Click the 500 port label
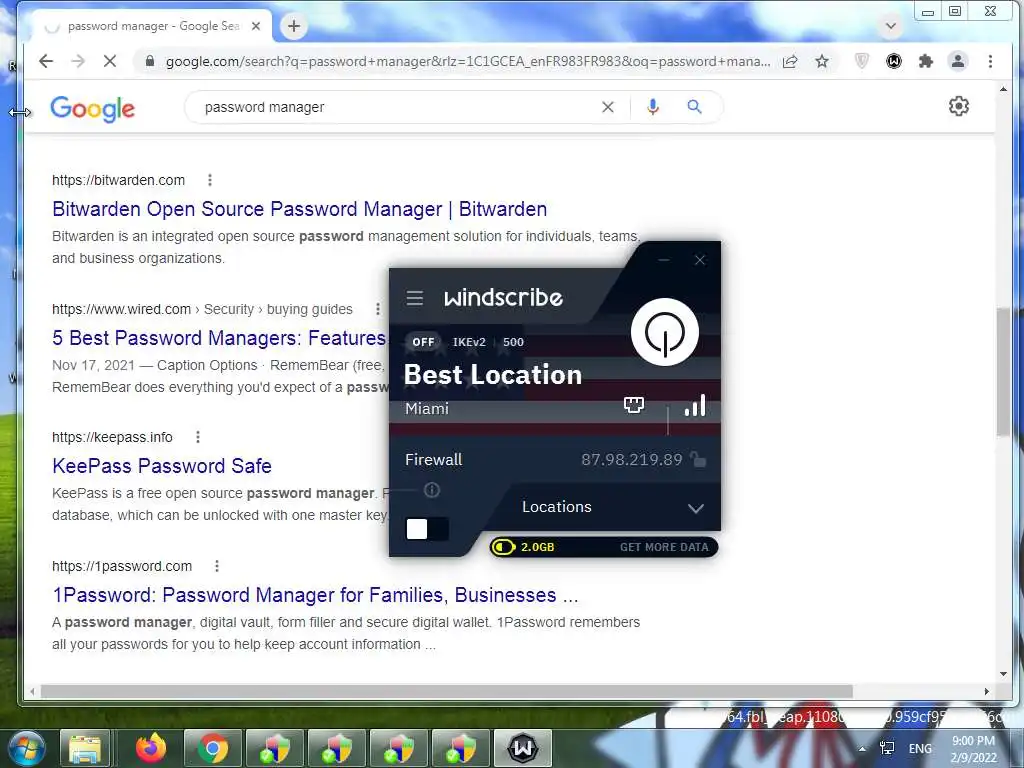1024x768 pixels. [513, 342]
